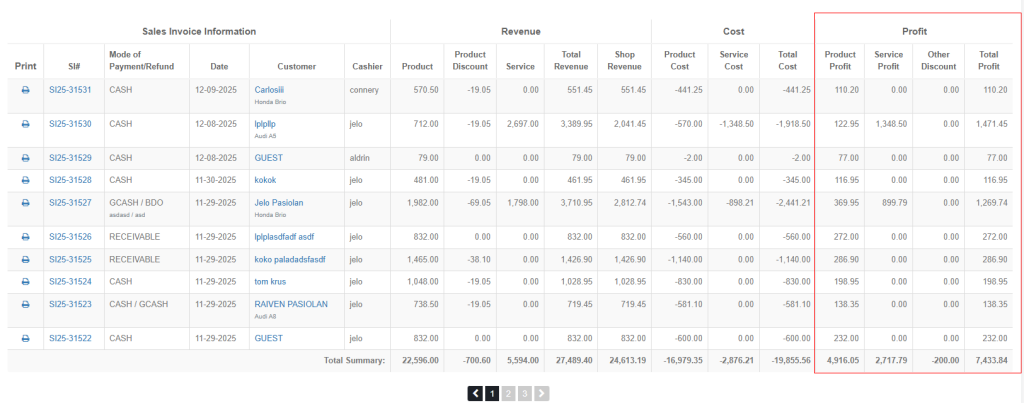
Task: Open invoice link SI25-31525
Action: (x=70, y=260)
